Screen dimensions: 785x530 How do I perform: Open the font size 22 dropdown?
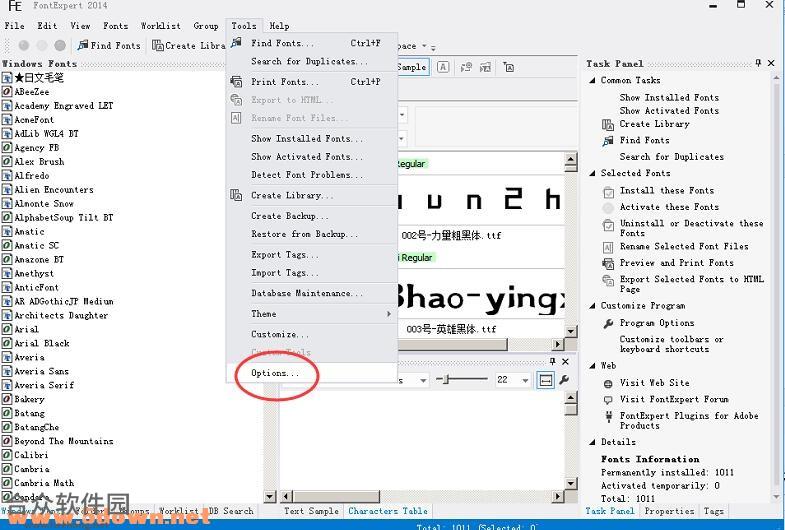(525, 380)
